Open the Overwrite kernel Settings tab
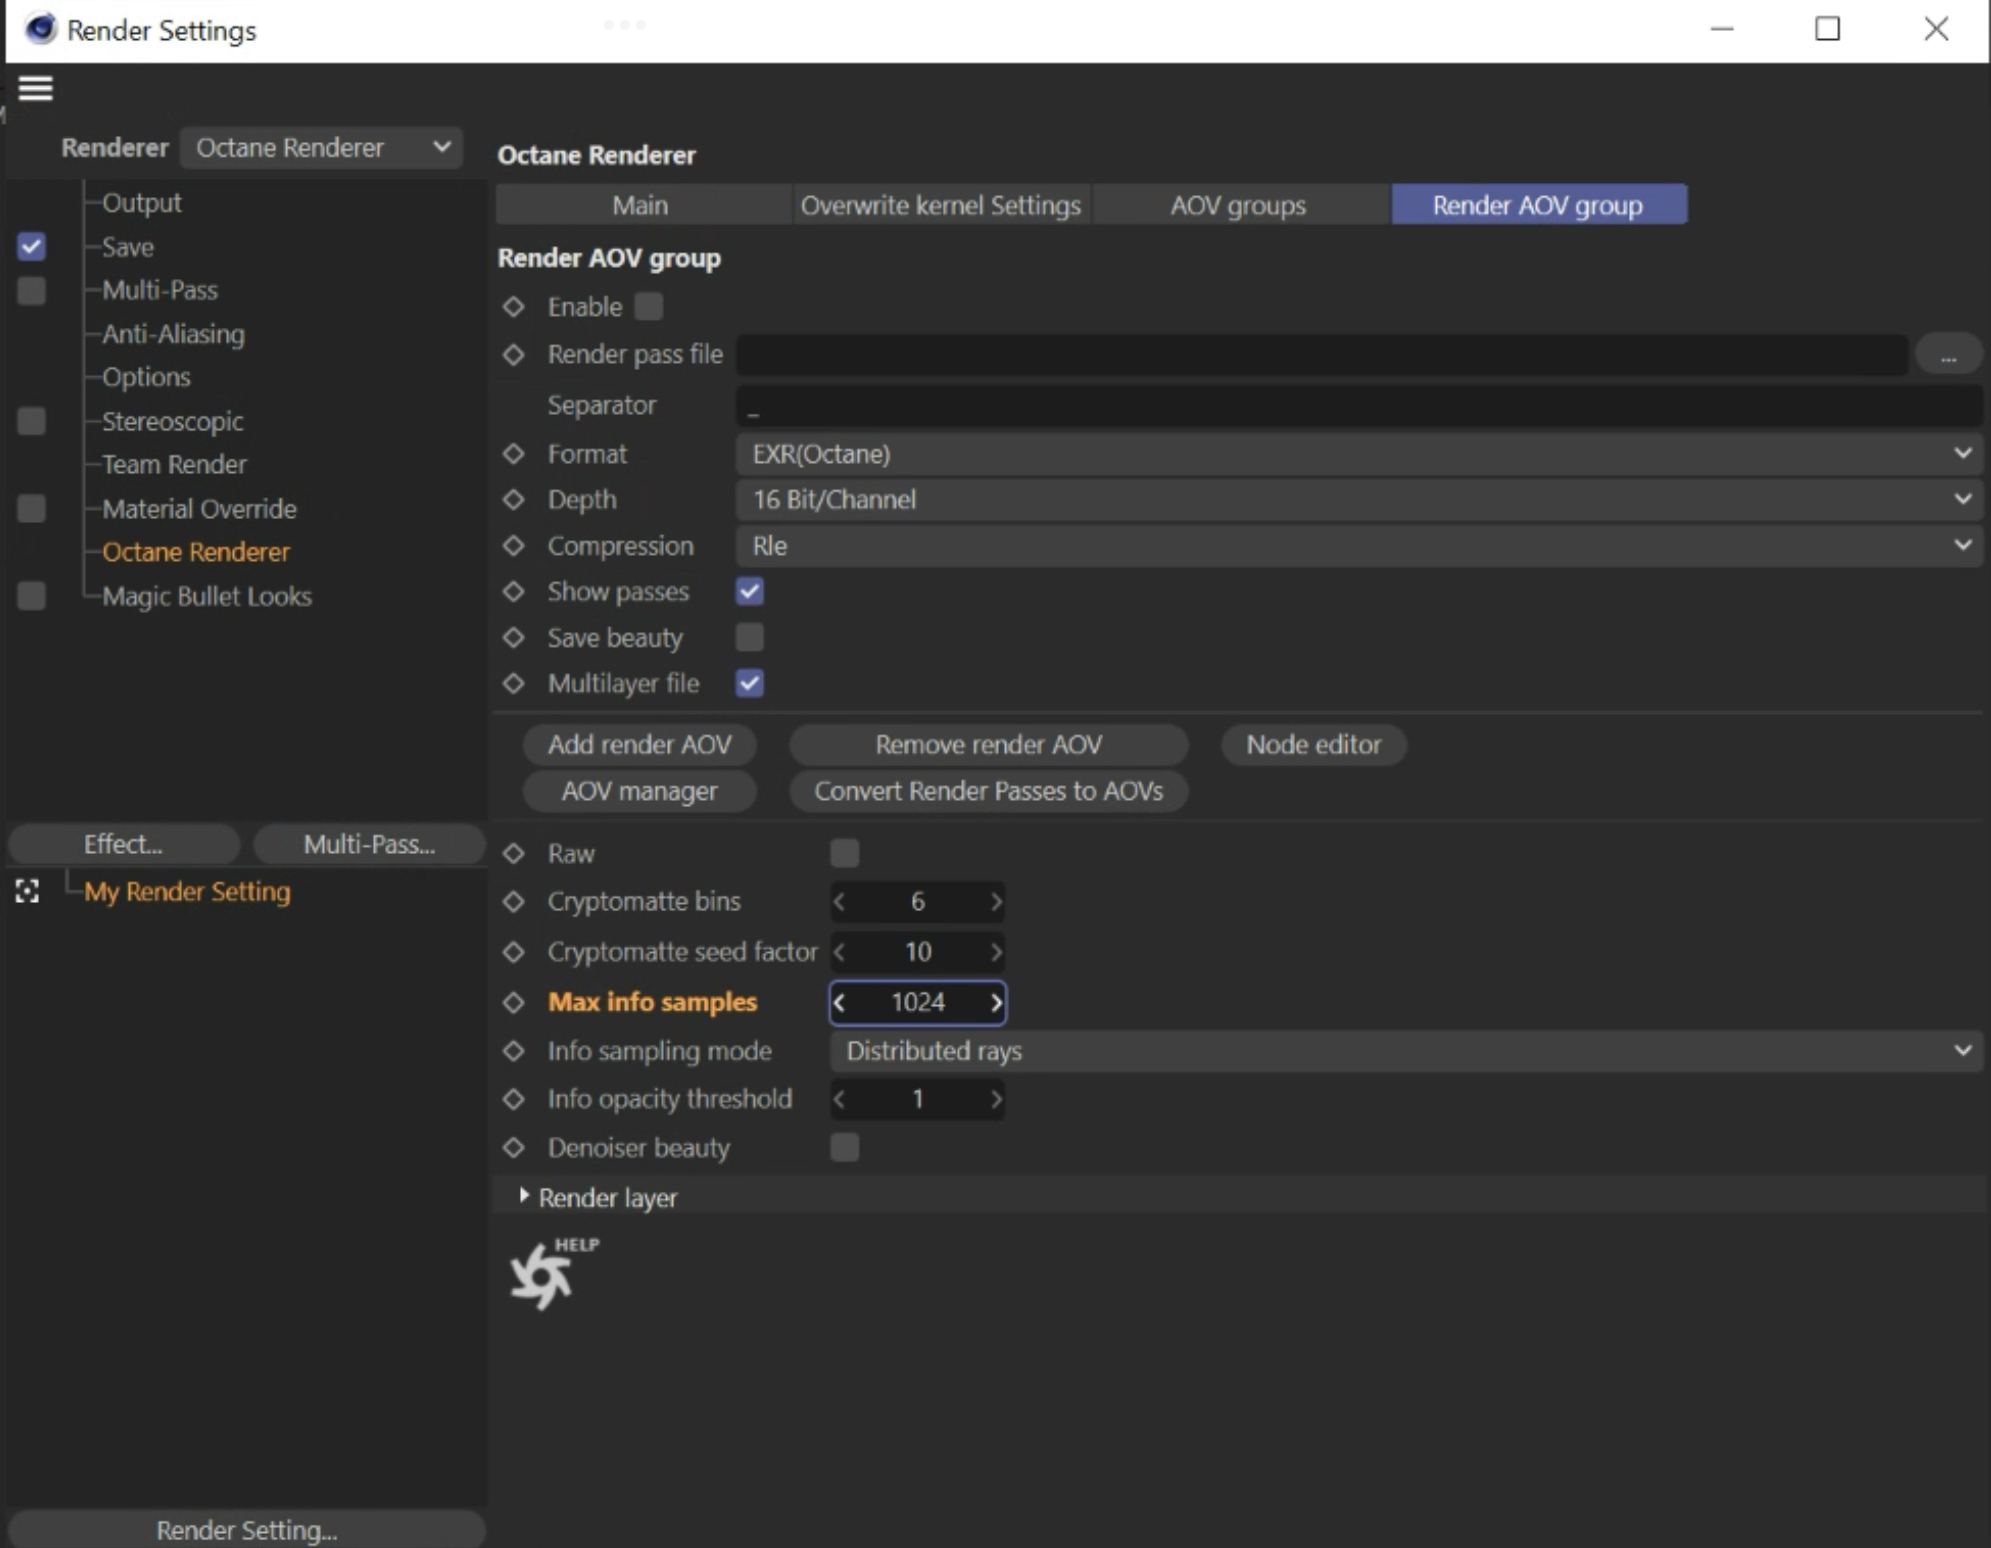The height and width of the screenshot is (1548, 1991). pyautogui.click(x=940, y=205)
